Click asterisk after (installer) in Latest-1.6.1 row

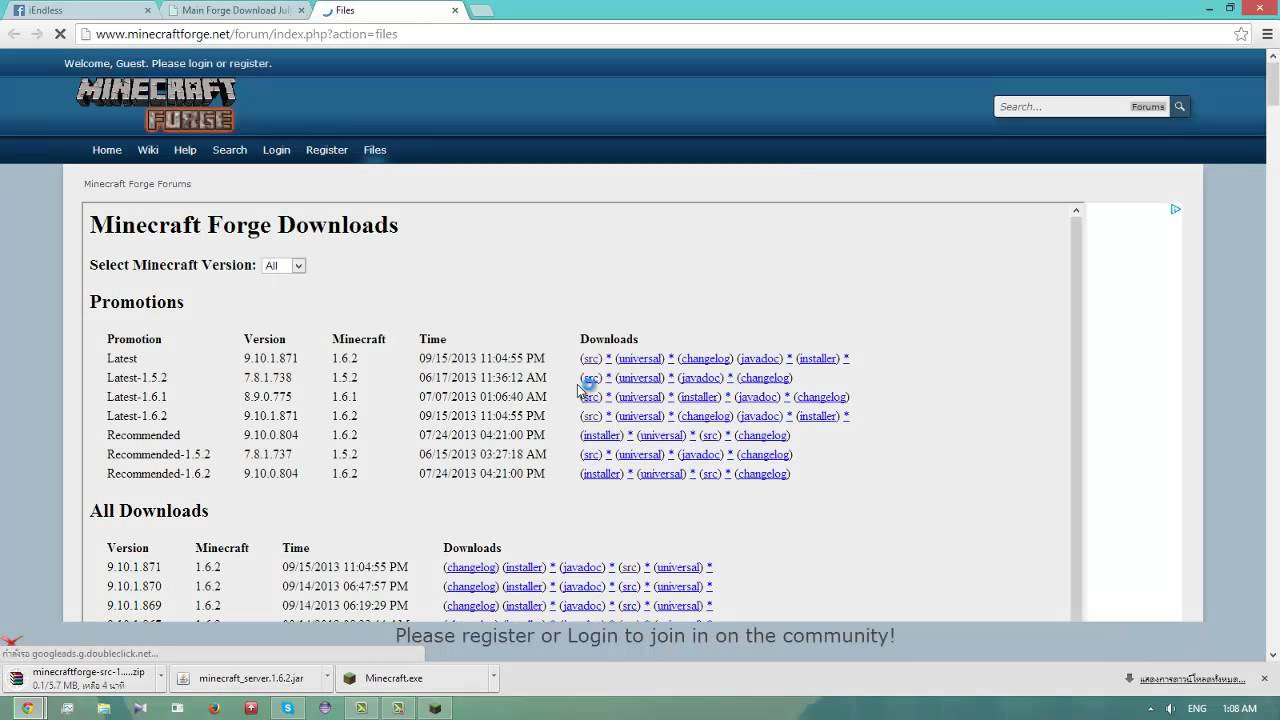click(727, 397)
